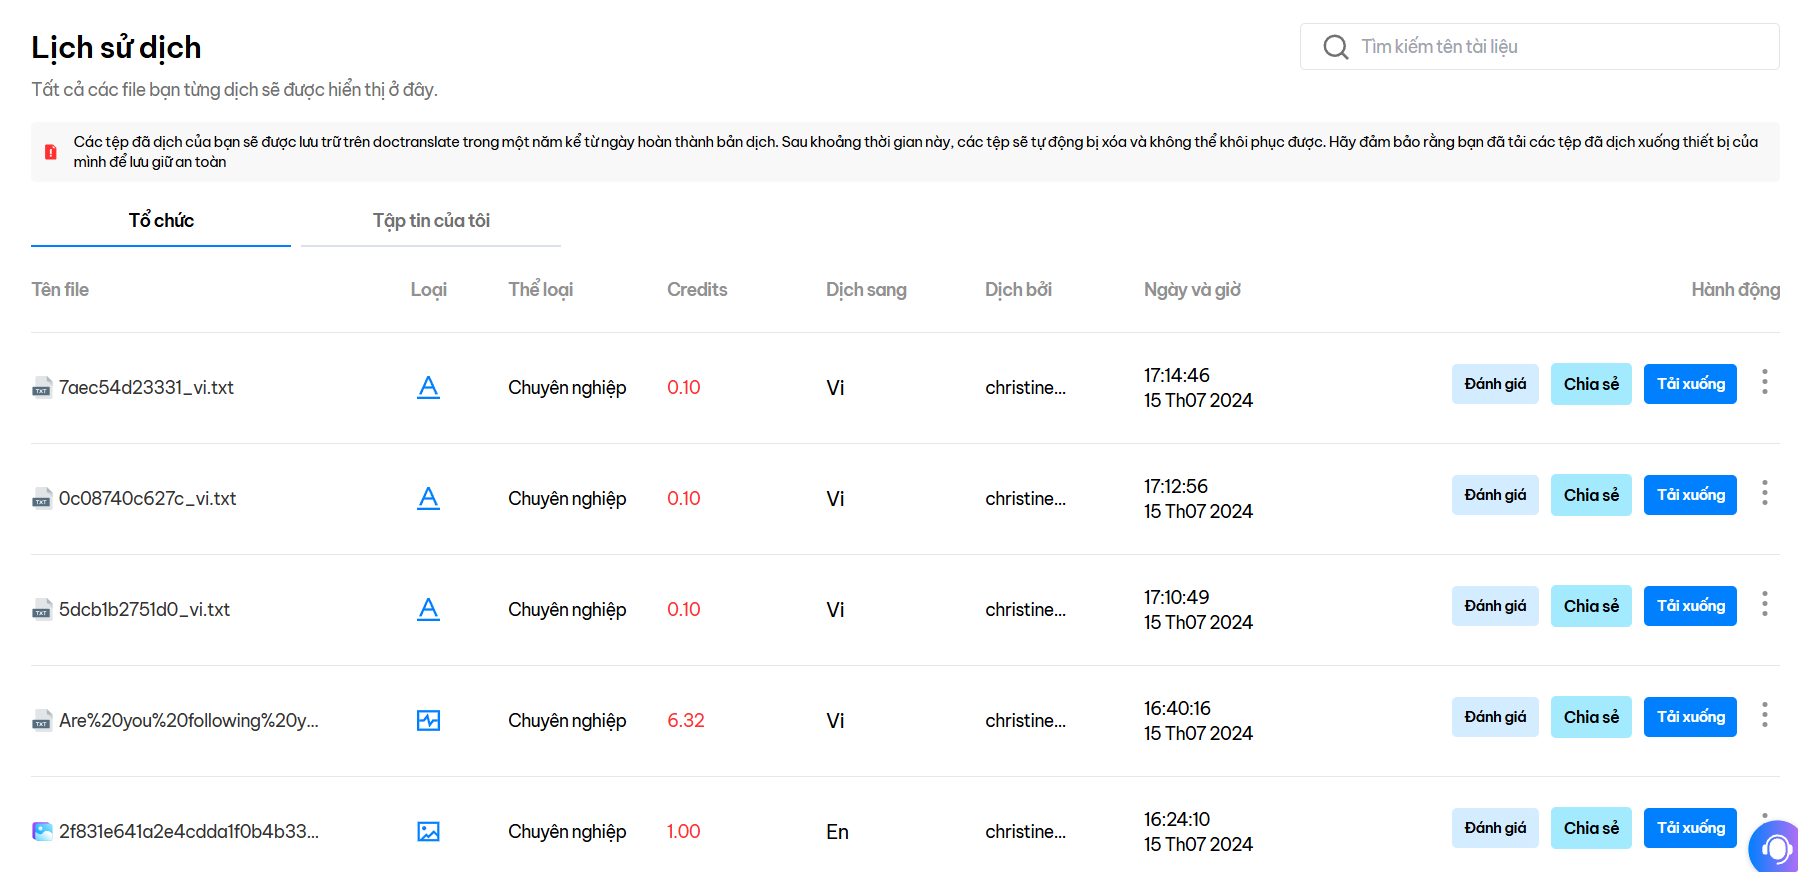
Task: Switch to the Tổ chức tab
Action: 161,221
